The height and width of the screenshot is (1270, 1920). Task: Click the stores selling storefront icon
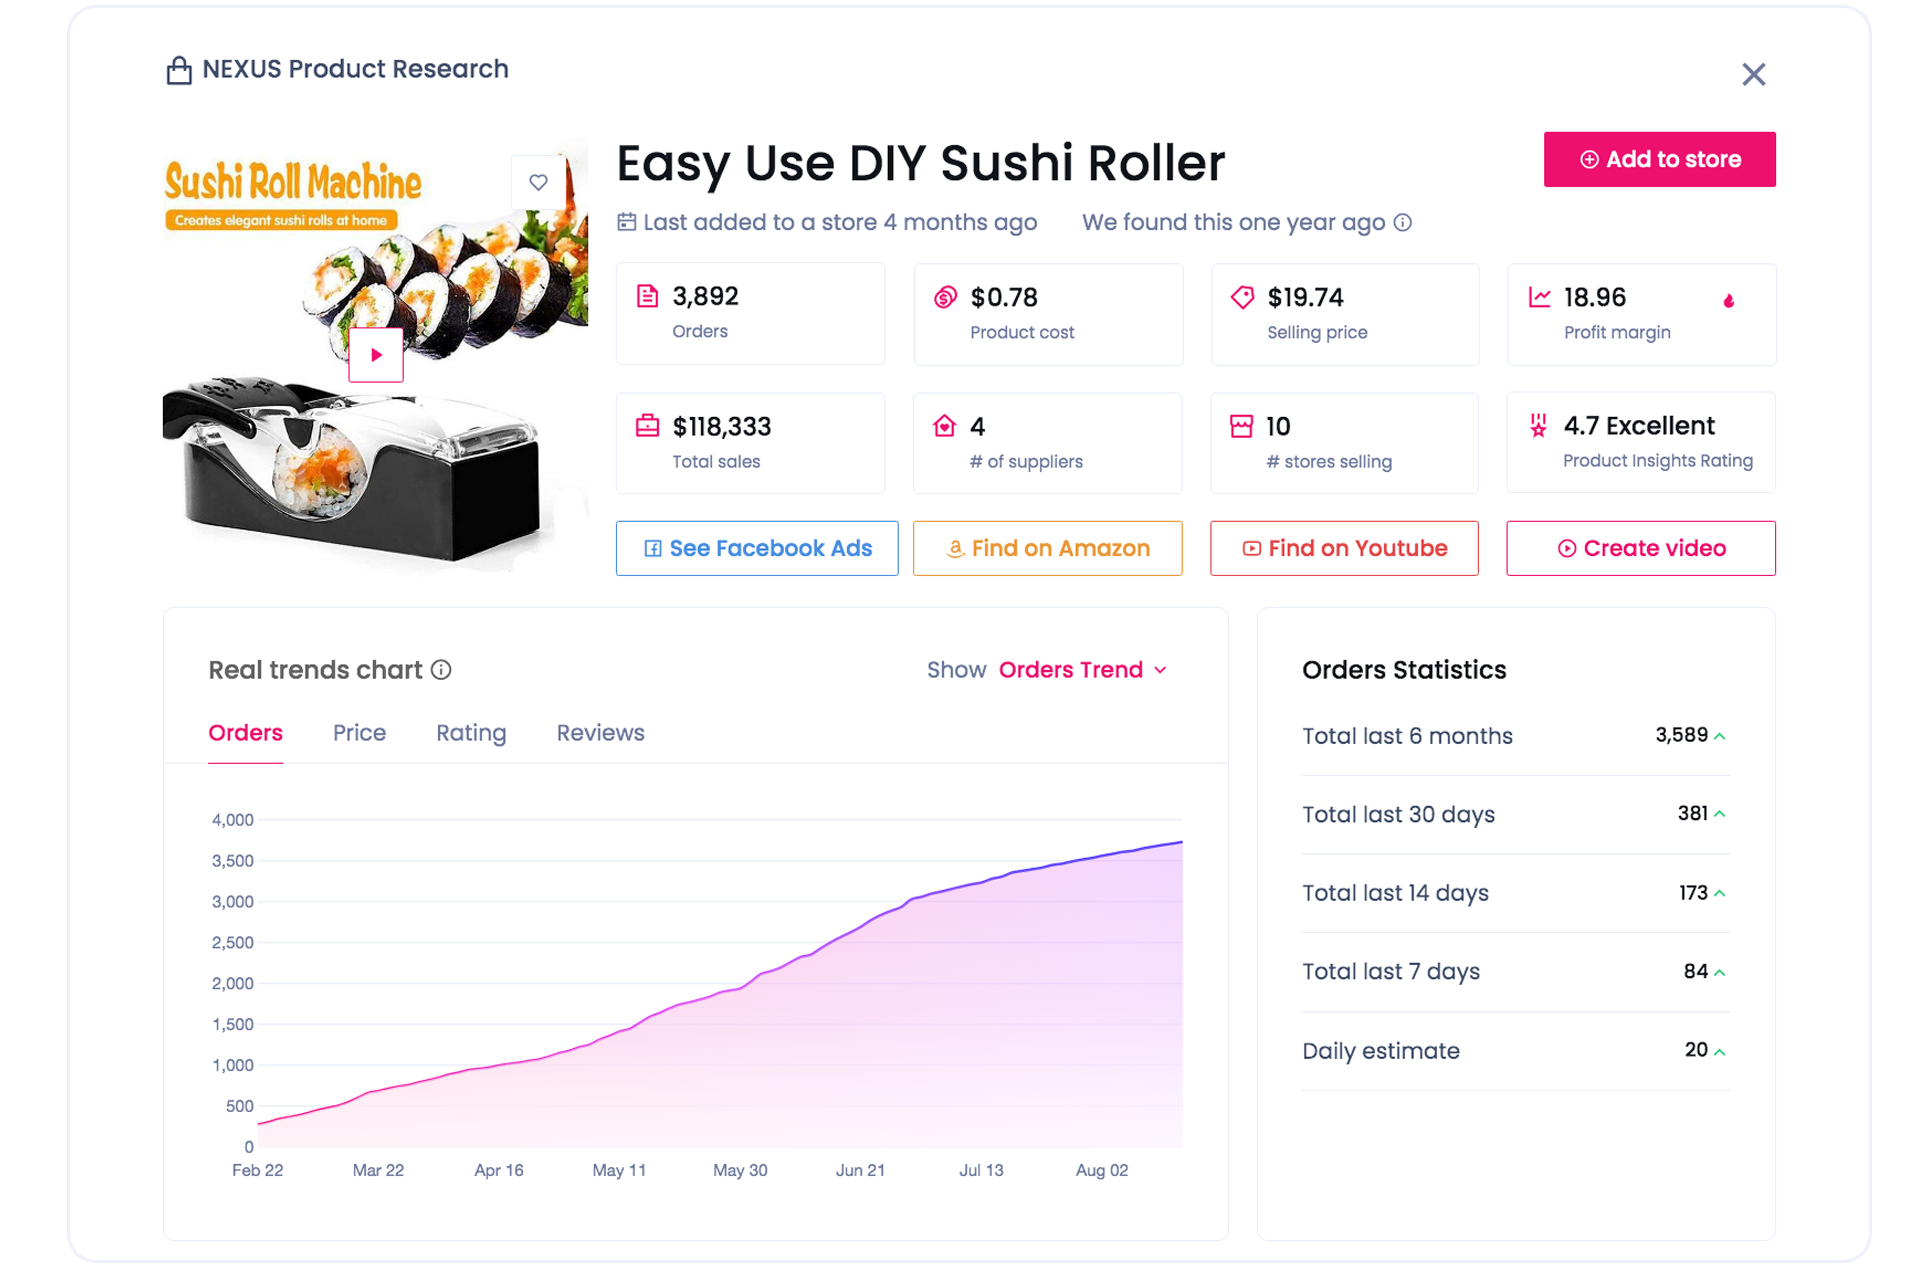point(1241,426)
